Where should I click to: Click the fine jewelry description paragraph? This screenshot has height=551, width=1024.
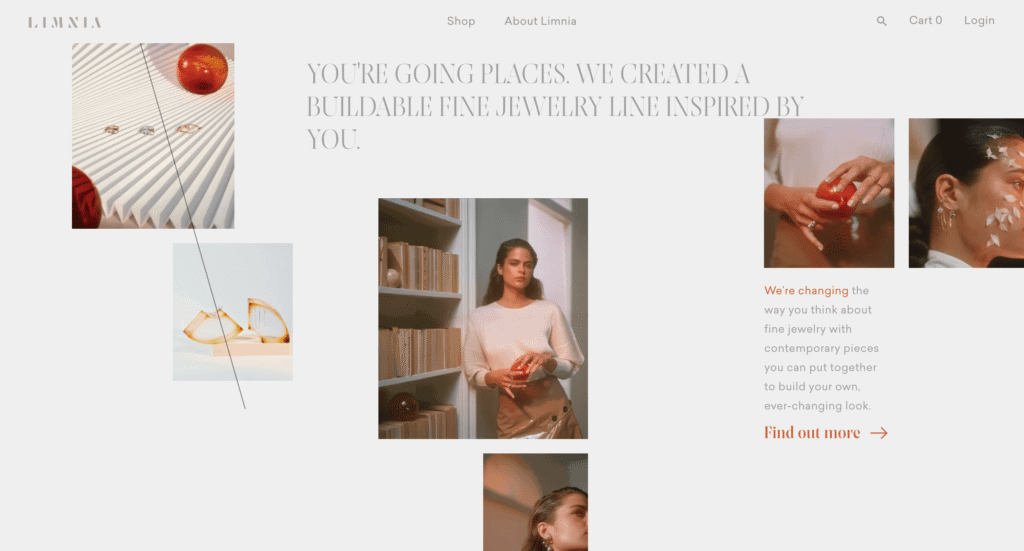click(822, 348)
